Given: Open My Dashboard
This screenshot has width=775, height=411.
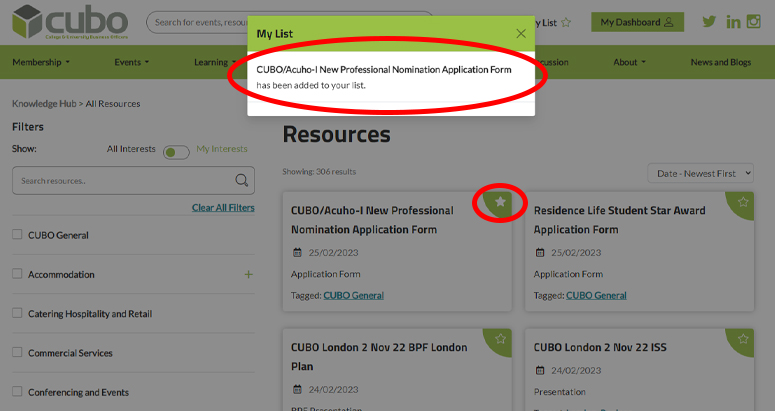Looking at the screenshot, I should click(637, 22).
